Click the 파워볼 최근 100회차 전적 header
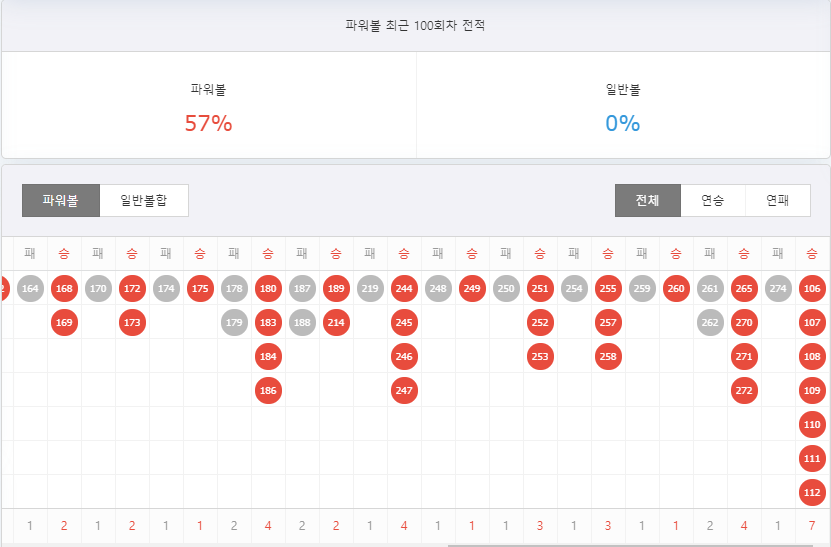The width and height of the screenshot is (831, 547). pos(415,25)
